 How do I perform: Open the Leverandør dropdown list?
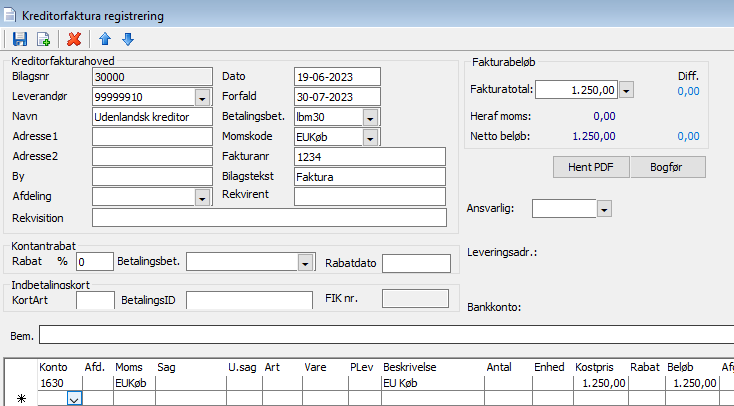[x=202, y=97]
